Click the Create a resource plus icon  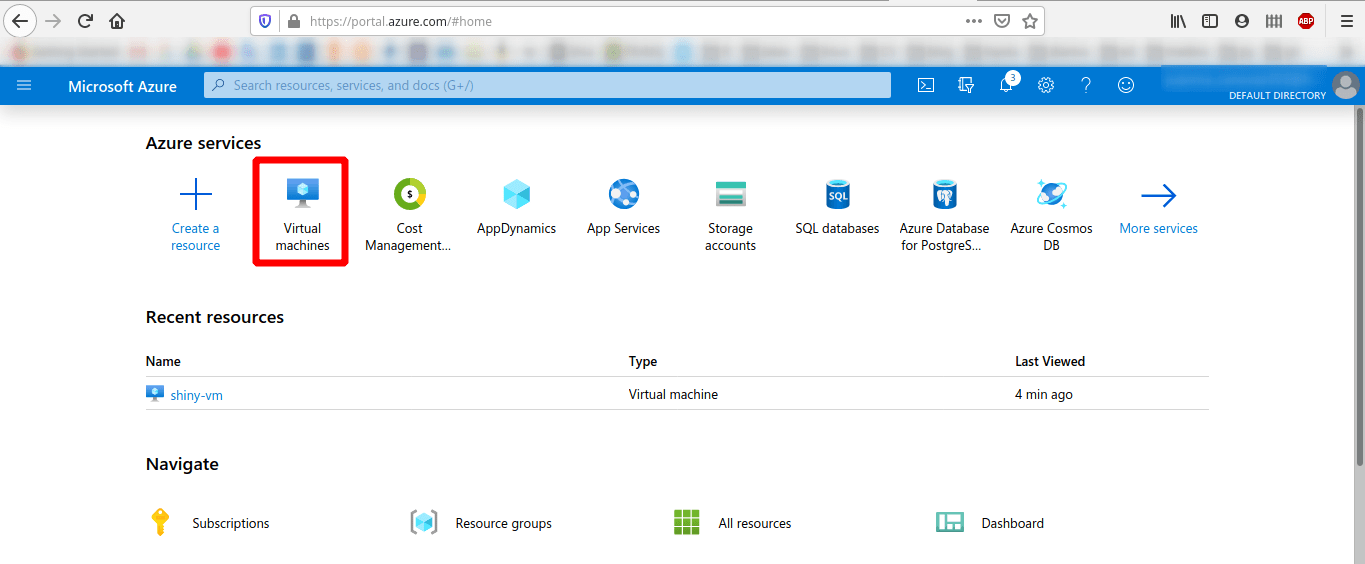click(x=195, y=194)
